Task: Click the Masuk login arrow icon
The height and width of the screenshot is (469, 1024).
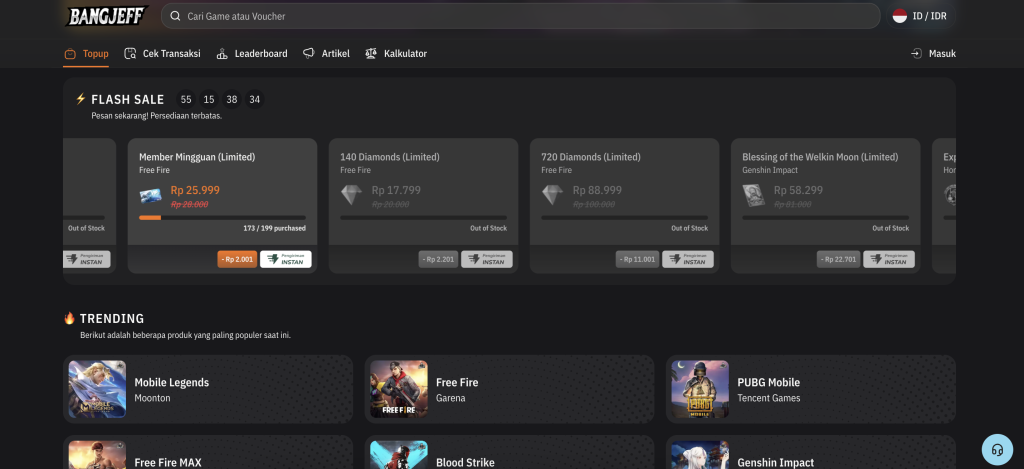Action: pos(916,54)
